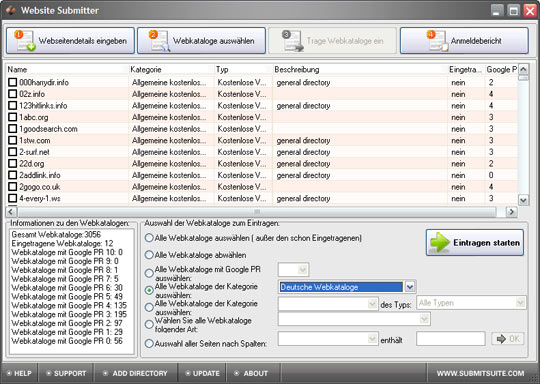Click the Eintragen starten button
The image size is (540, 384).
[475, 242]
